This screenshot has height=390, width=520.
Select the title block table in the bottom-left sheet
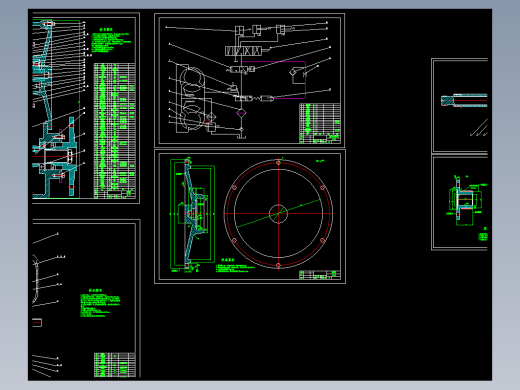(115, 365)
